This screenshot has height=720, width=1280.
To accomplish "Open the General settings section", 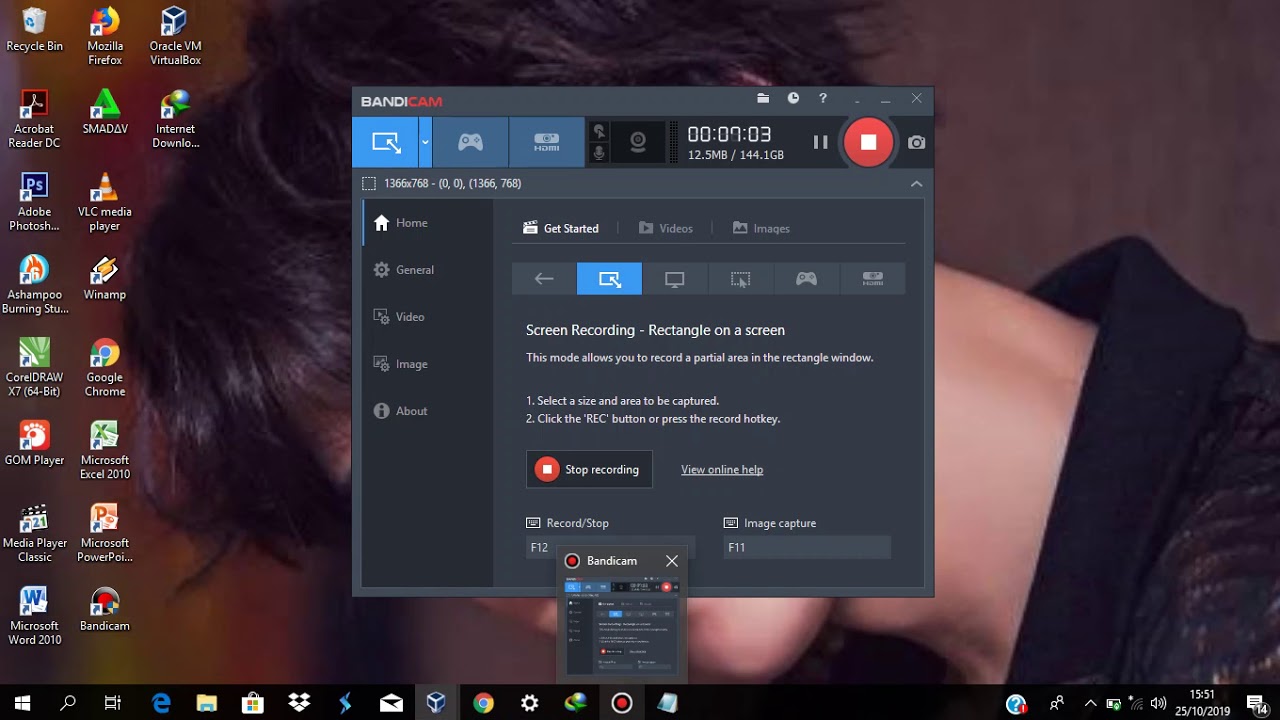I will [x=428, y=270].
